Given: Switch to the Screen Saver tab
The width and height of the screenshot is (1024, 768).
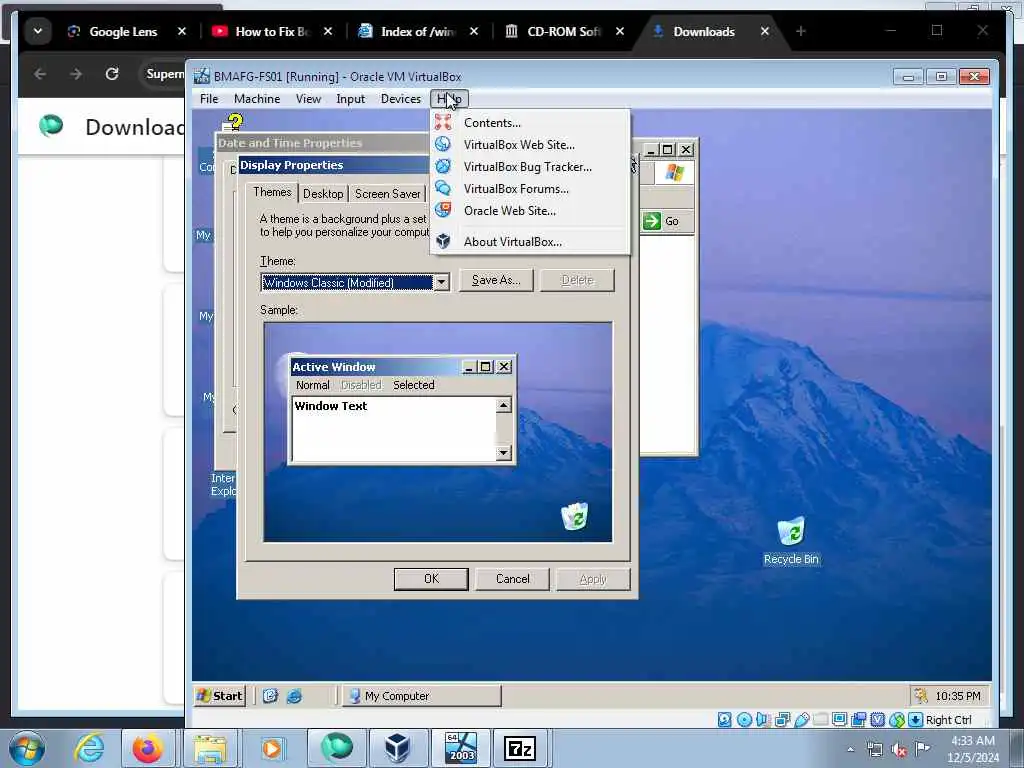Looking at the screenshot, I should click(x=387, y=194).
